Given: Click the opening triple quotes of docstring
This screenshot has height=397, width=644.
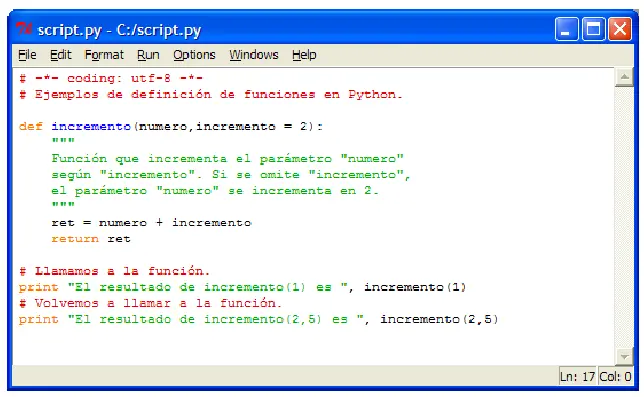Looking at the screenshot, I should (x=63, y=141).
